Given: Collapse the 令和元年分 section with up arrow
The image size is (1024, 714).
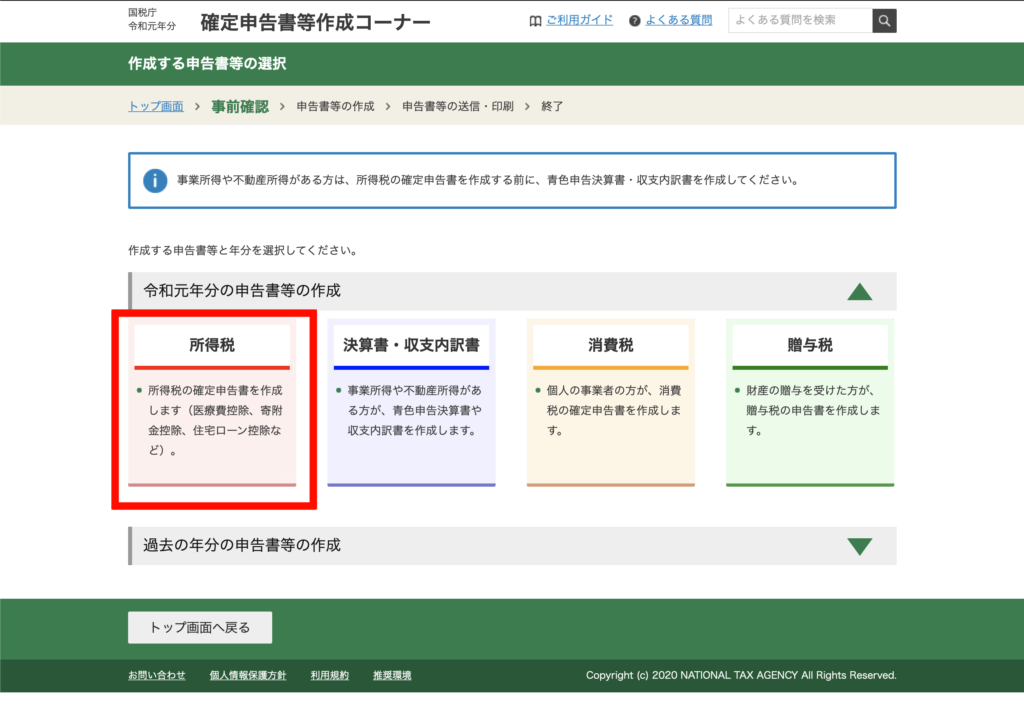Looking at the screenshot, I should click(x=859, y=292).
